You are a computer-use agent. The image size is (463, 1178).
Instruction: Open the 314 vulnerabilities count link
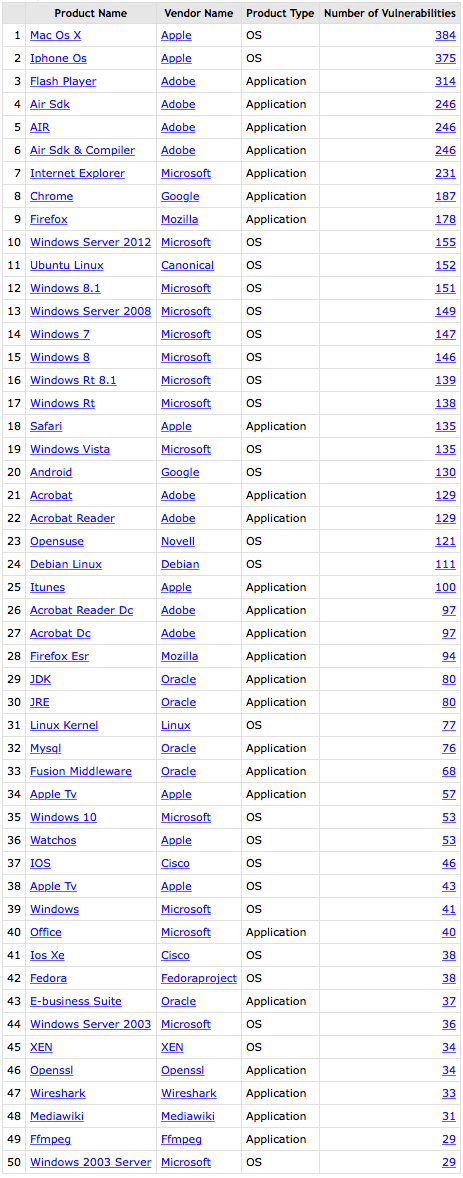[x=445, y=81]
